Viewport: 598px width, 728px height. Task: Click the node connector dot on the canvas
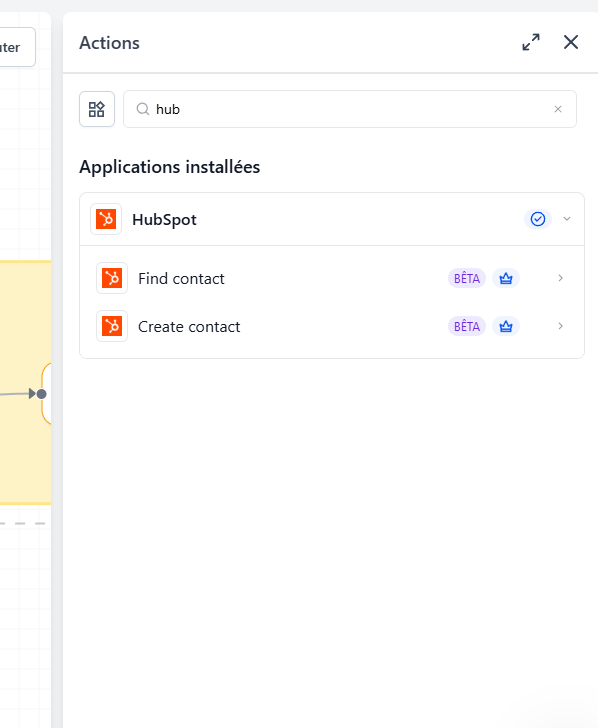pos(41,394)
